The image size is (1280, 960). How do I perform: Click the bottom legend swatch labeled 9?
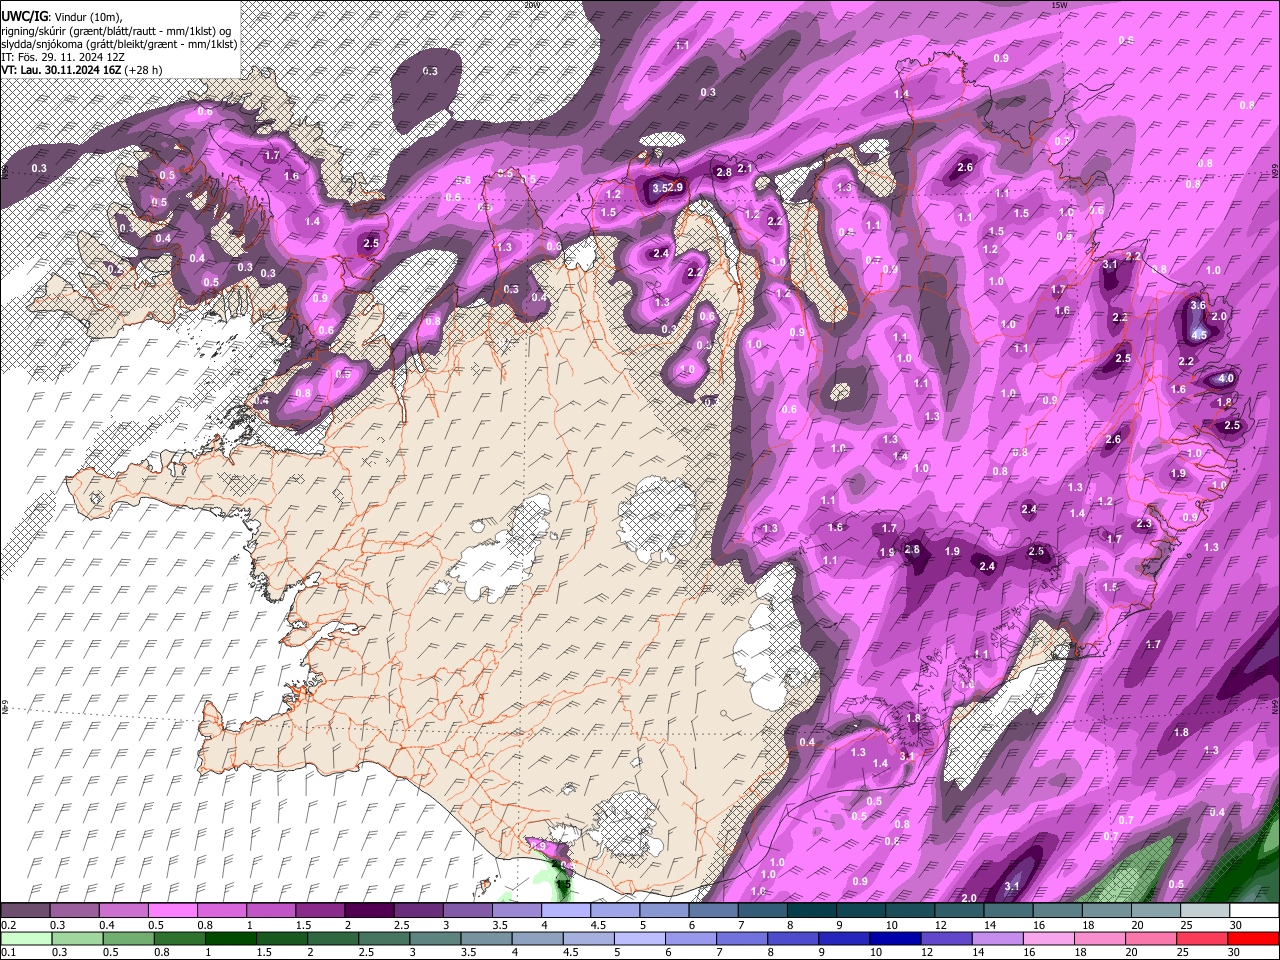(845, 938)
